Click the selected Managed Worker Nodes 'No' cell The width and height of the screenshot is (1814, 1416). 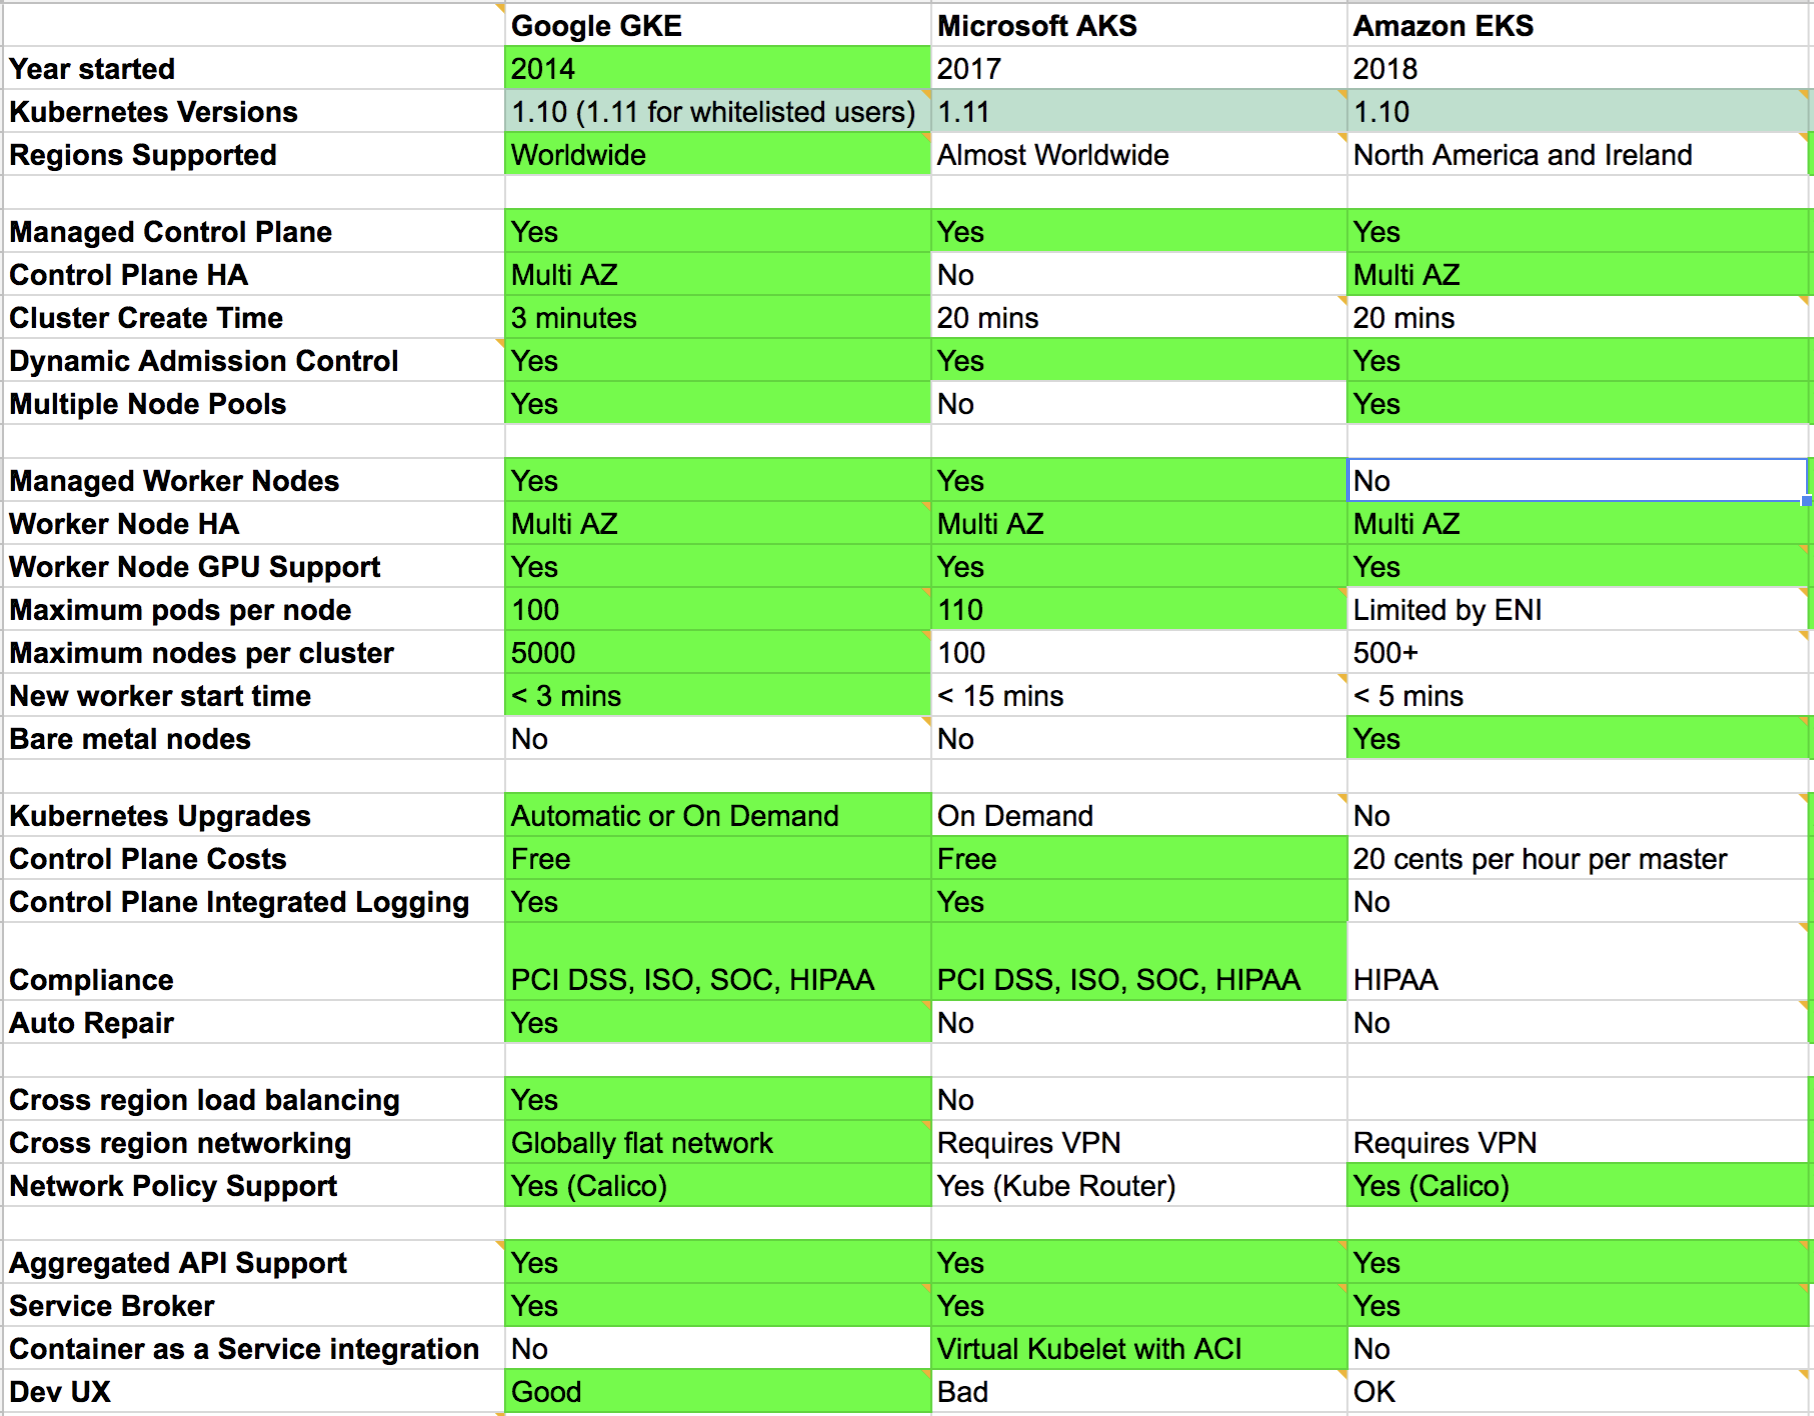(x=1578, y=480)
